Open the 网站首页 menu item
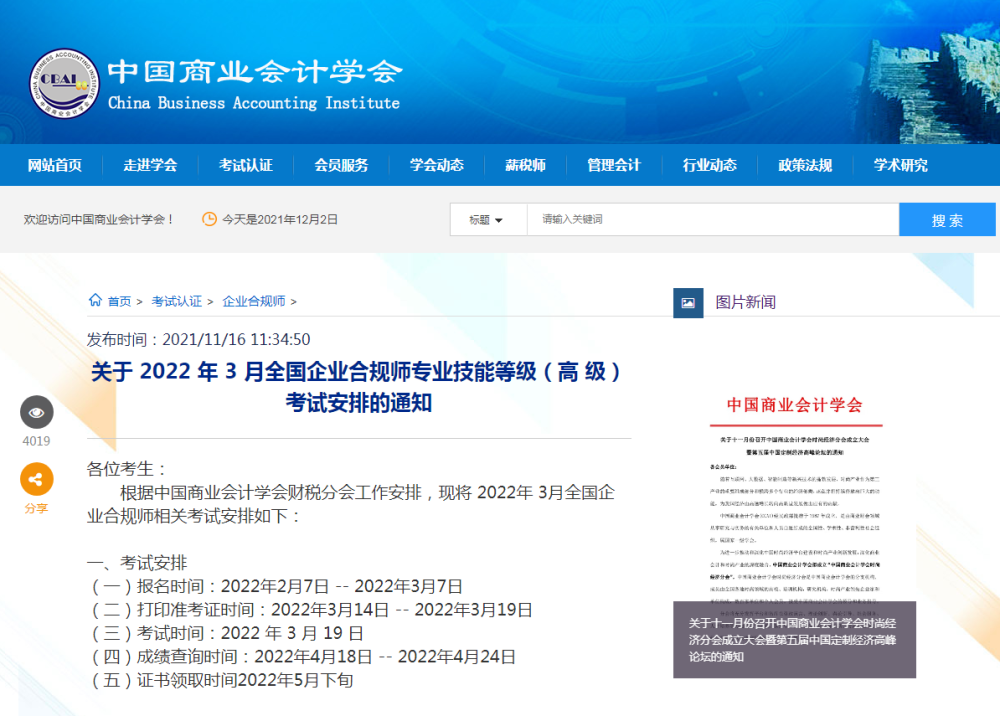 (55, 165)
